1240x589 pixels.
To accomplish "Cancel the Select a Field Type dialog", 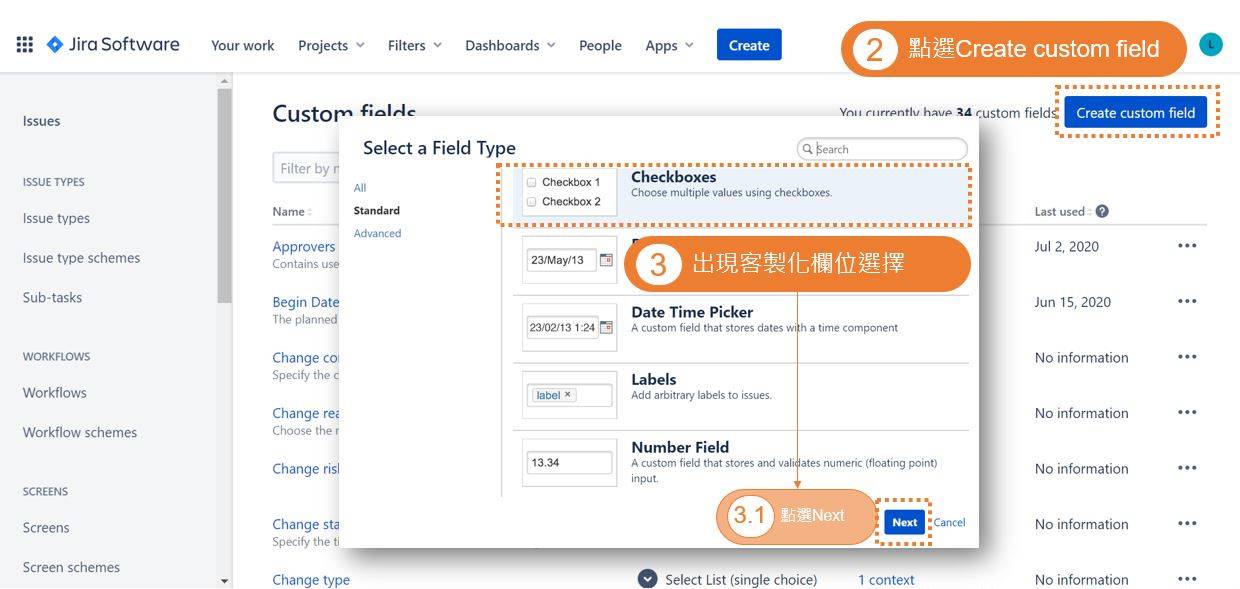I will pyautogui.click(x=949, y=522).
